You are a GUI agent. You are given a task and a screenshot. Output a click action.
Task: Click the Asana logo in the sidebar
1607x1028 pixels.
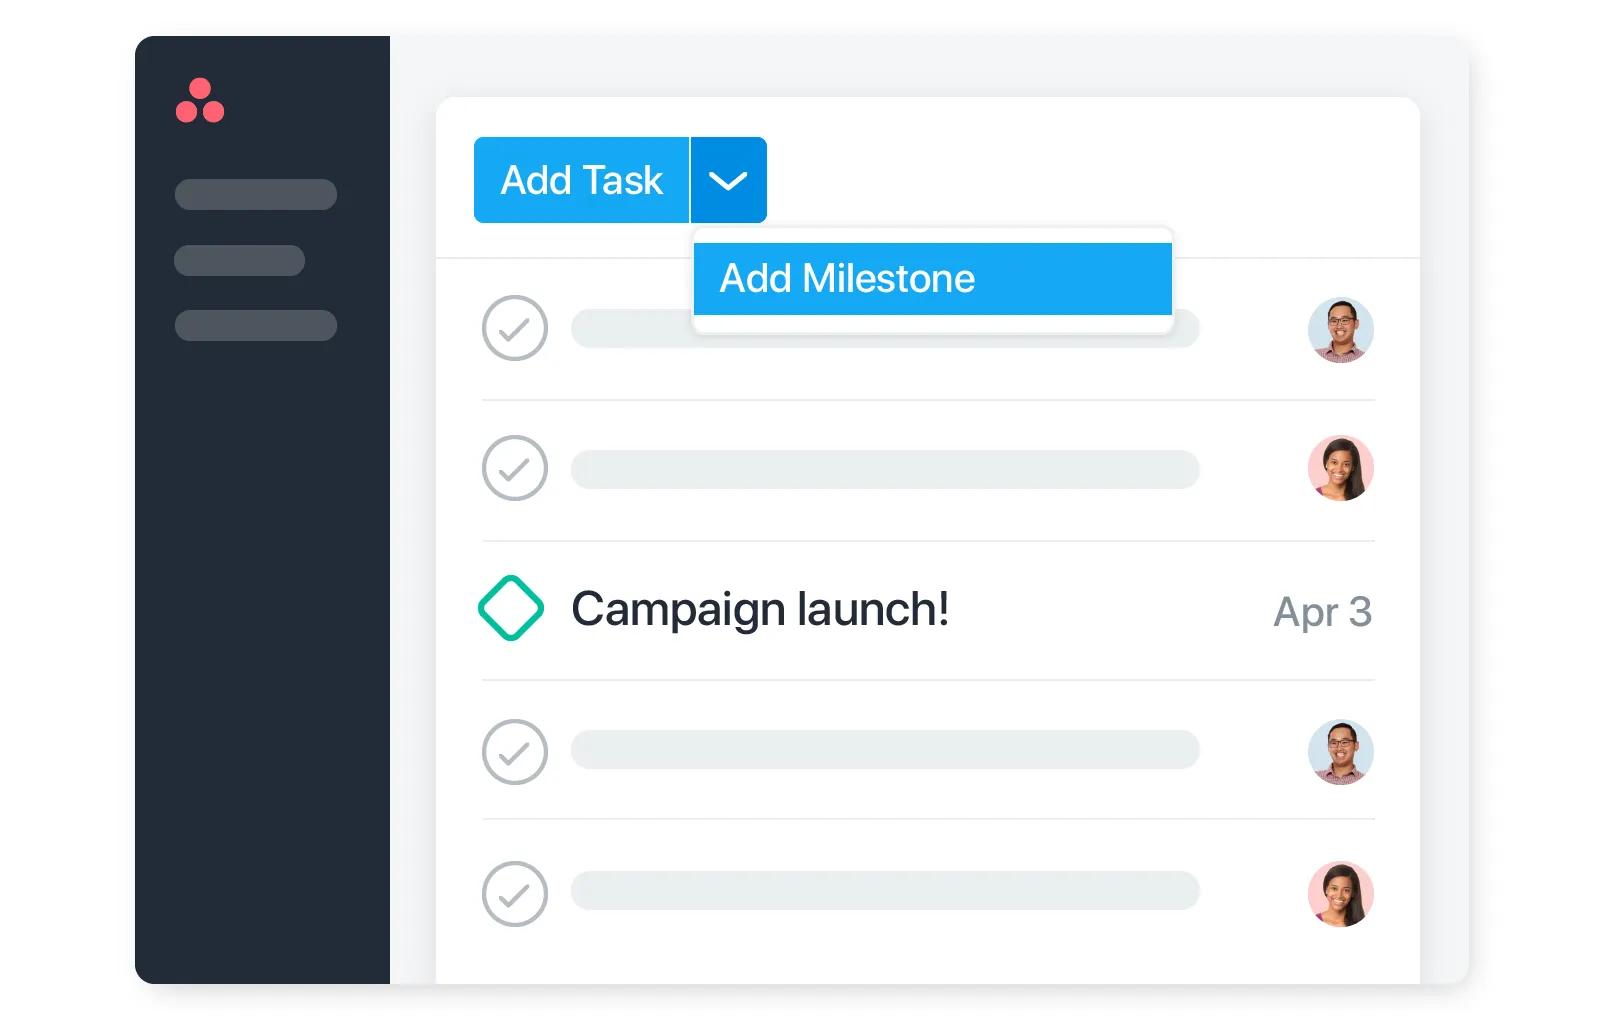tap(200, 100)
